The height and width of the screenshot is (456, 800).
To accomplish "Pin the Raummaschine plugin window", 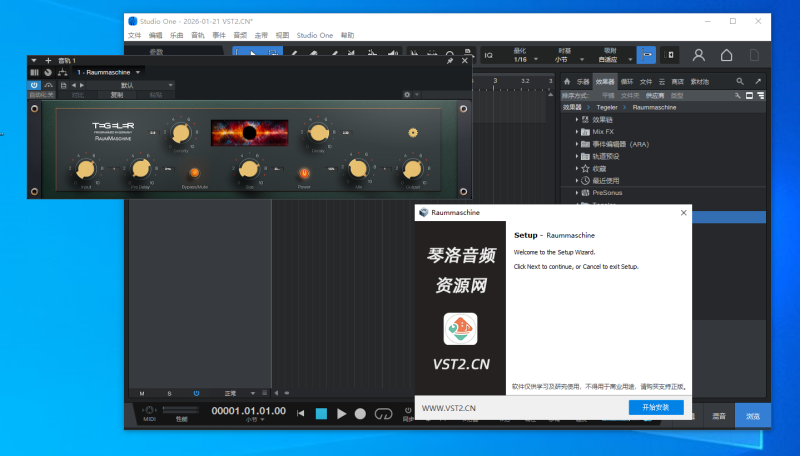I will point(450,61).
